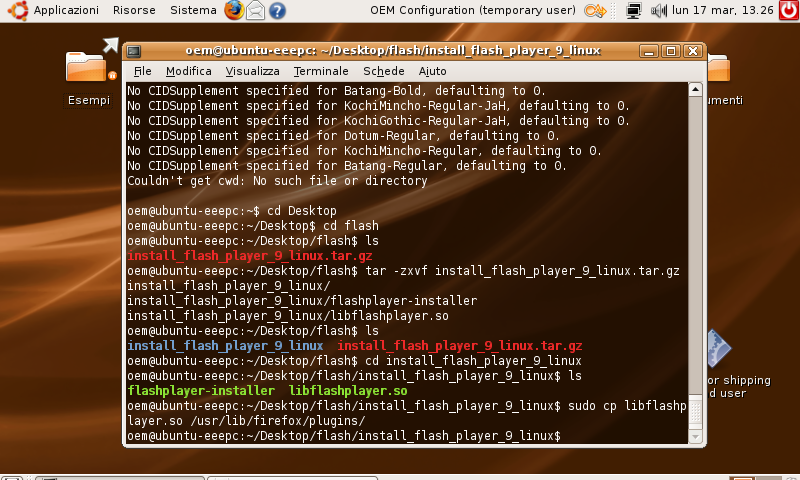This screenshot has height=480, width=800.
Task: Click the last empty prompt line in terminal
Action: pos(344,436)
